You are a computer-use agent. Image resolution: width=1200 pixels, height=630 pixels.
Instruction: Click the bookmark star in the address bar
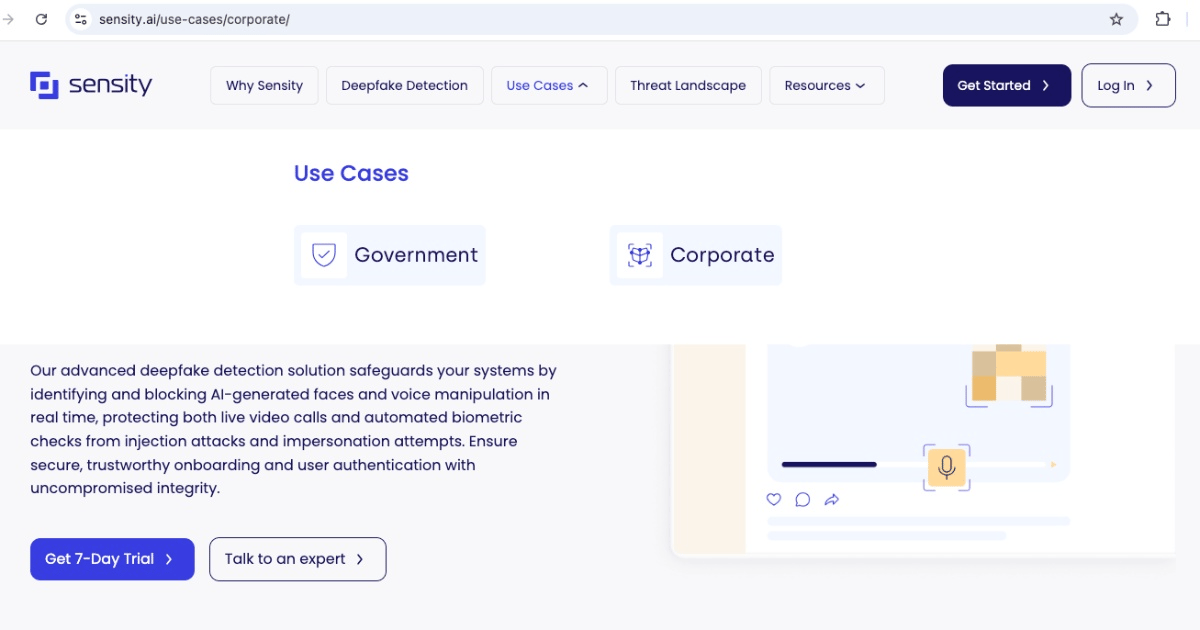point(1115,18)
